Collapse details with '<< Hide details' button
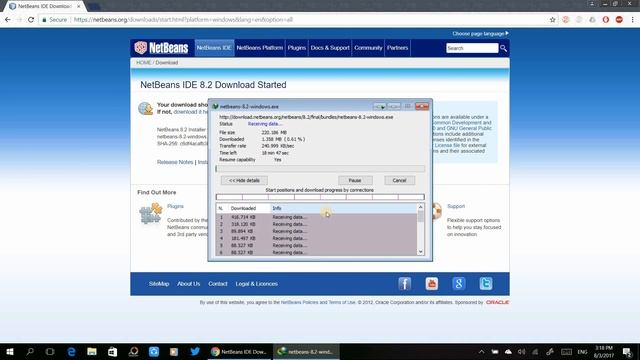640x360 pixels. (x=244, y=180)
